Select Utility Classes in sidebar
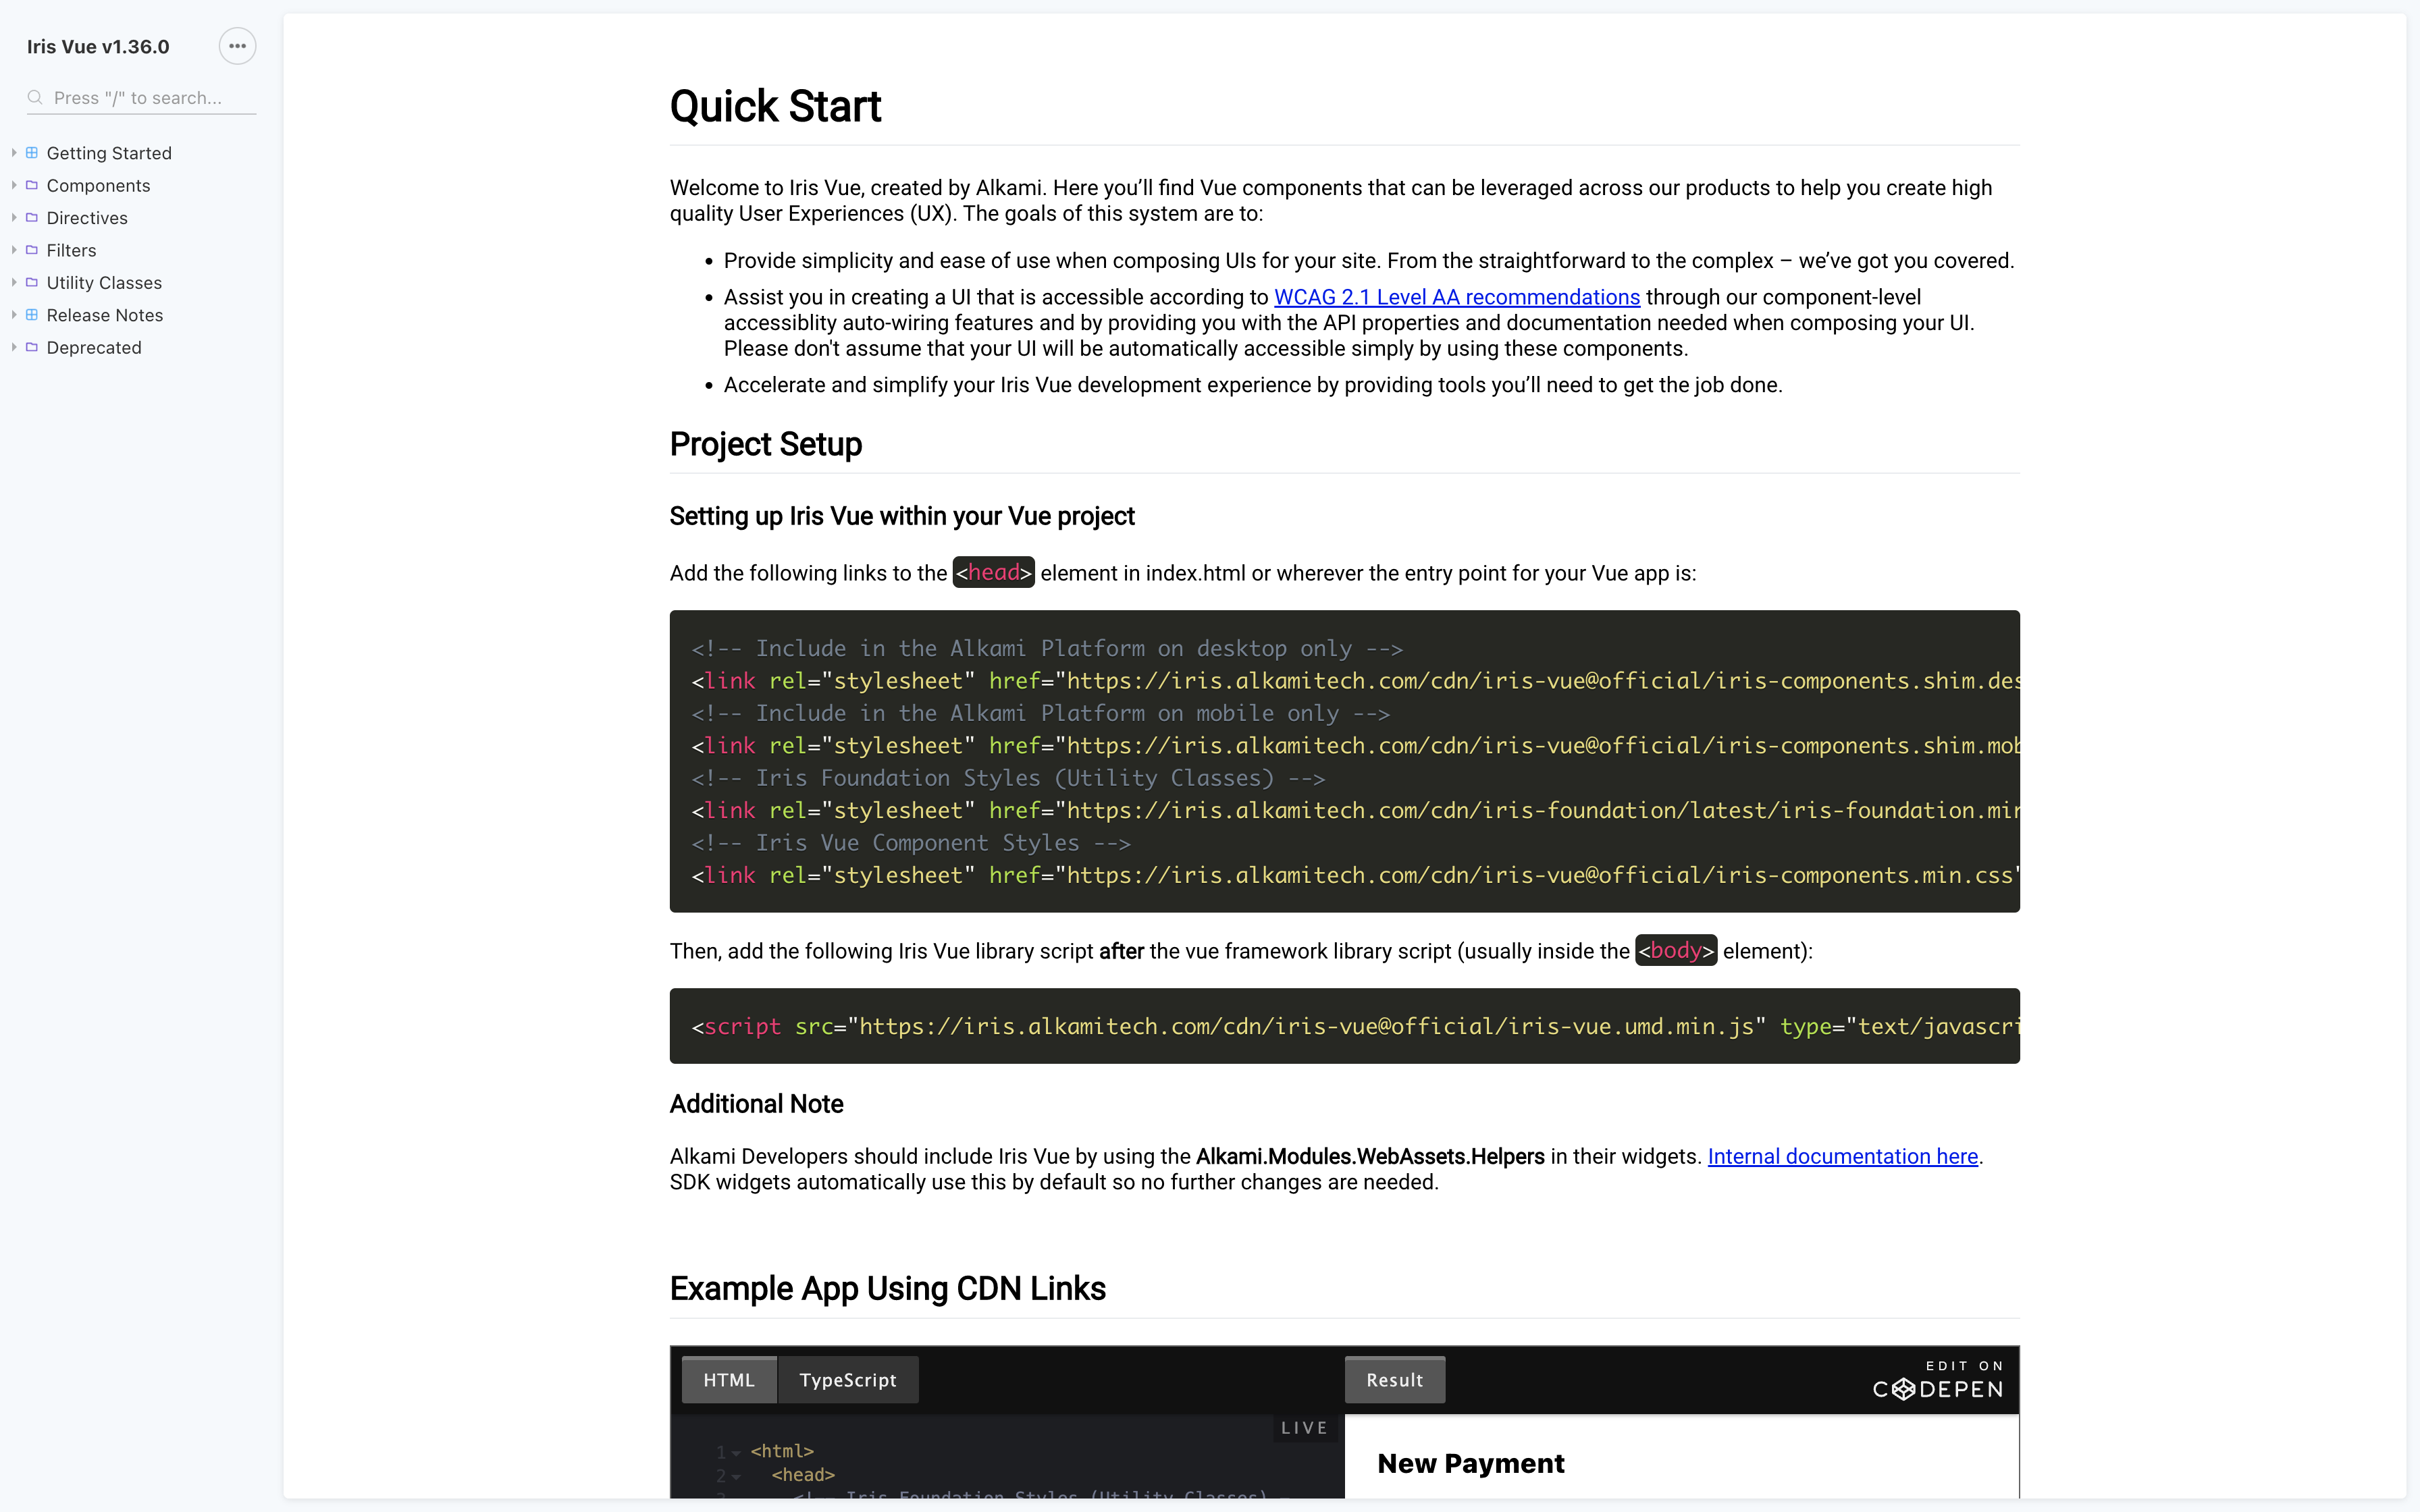This screenshot has width=2420, height=1512. 104,282
